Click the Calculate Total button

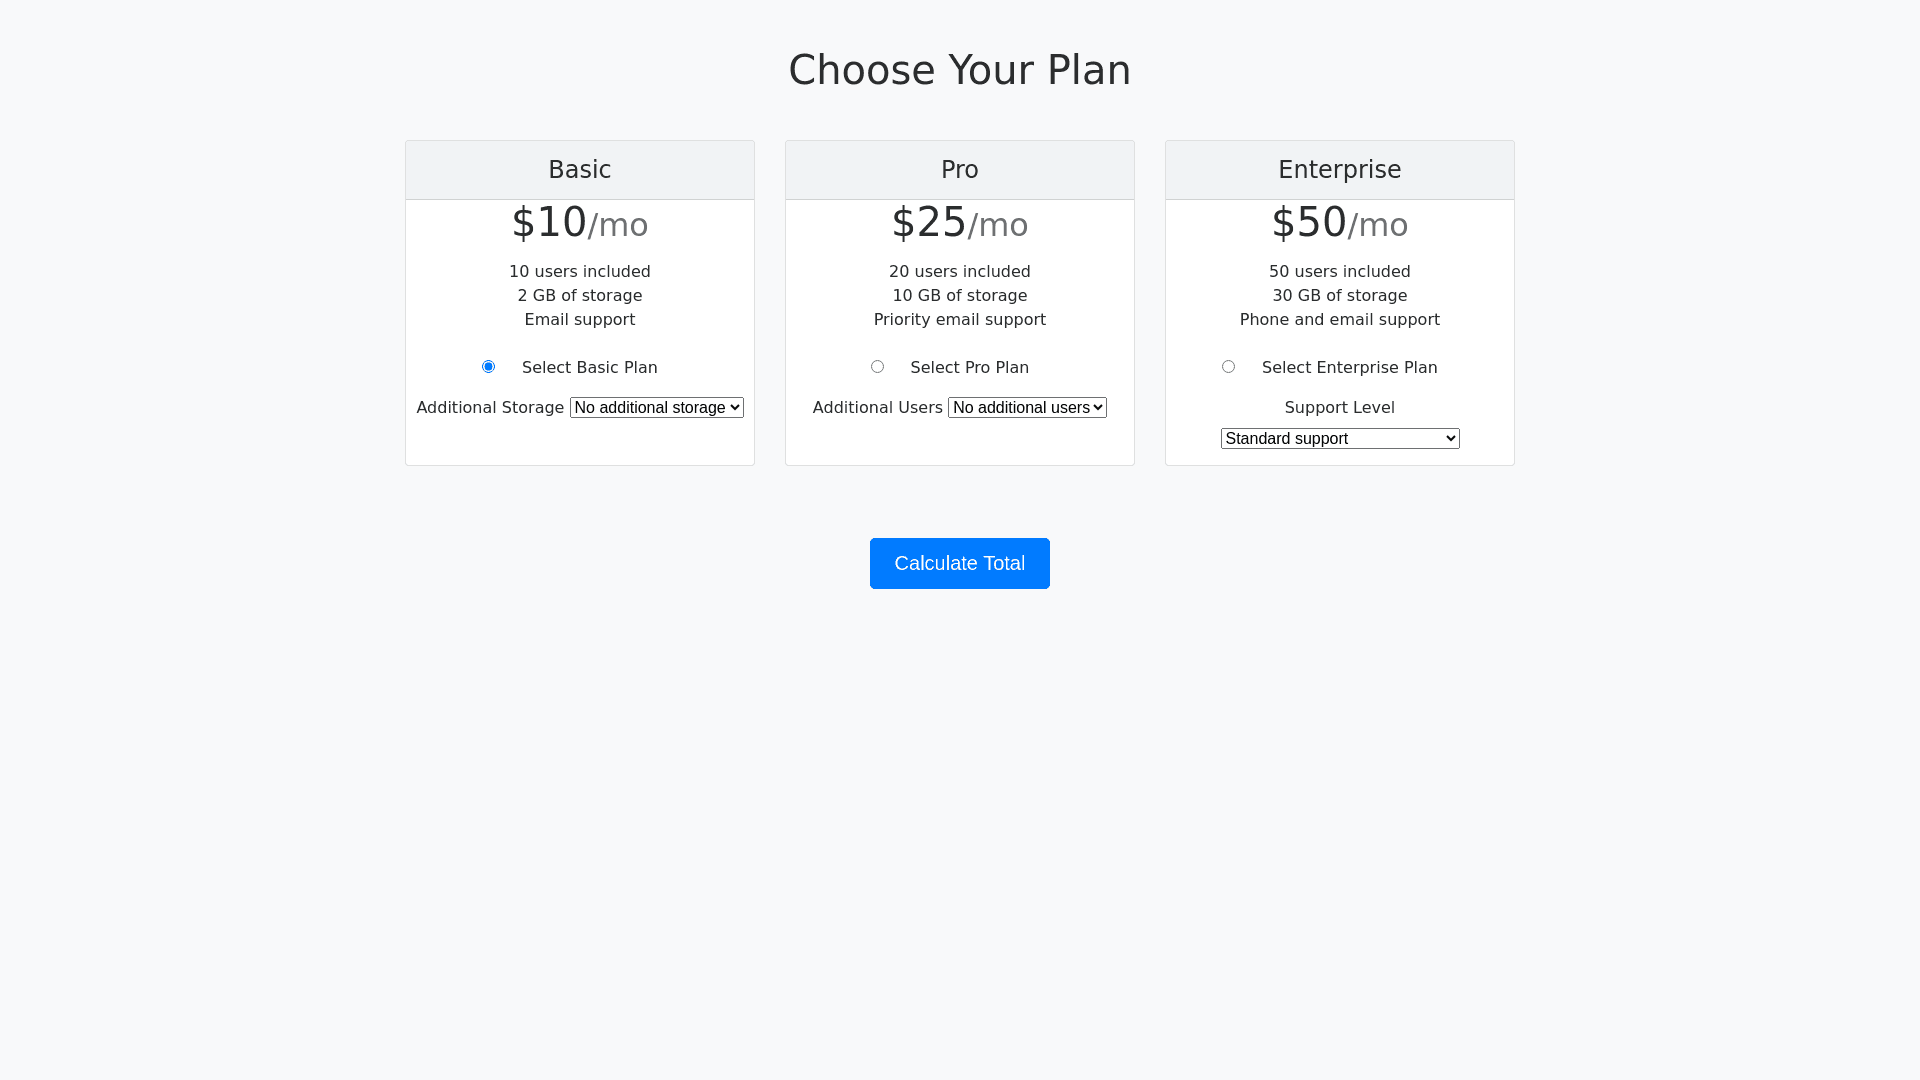coord(959,564)
